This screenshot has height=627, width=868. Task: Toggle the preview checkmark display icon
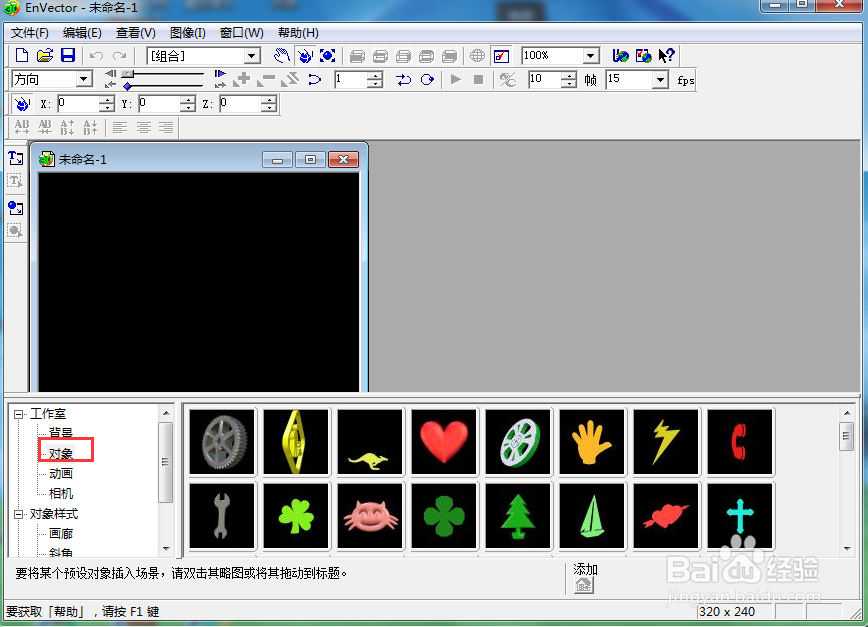click(501, 56)
